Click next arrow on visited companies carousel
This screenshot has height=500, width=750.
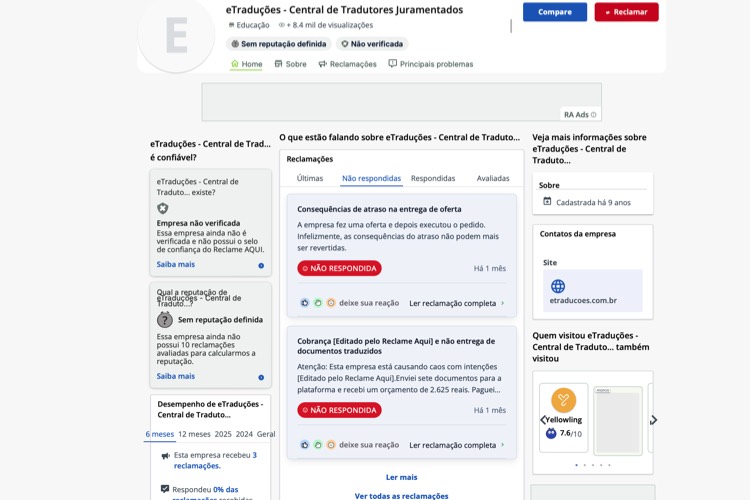(653, 420)
